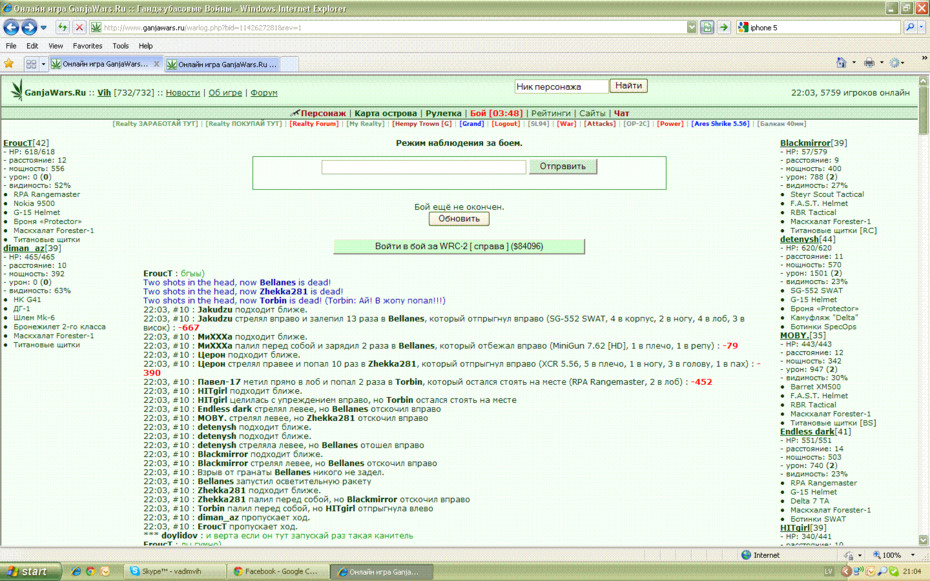Image resolution: width=930 pixels, height=581 pixels.
Task: Click the Обновить button
Action: pyautogui.click(x=459, y=219)
